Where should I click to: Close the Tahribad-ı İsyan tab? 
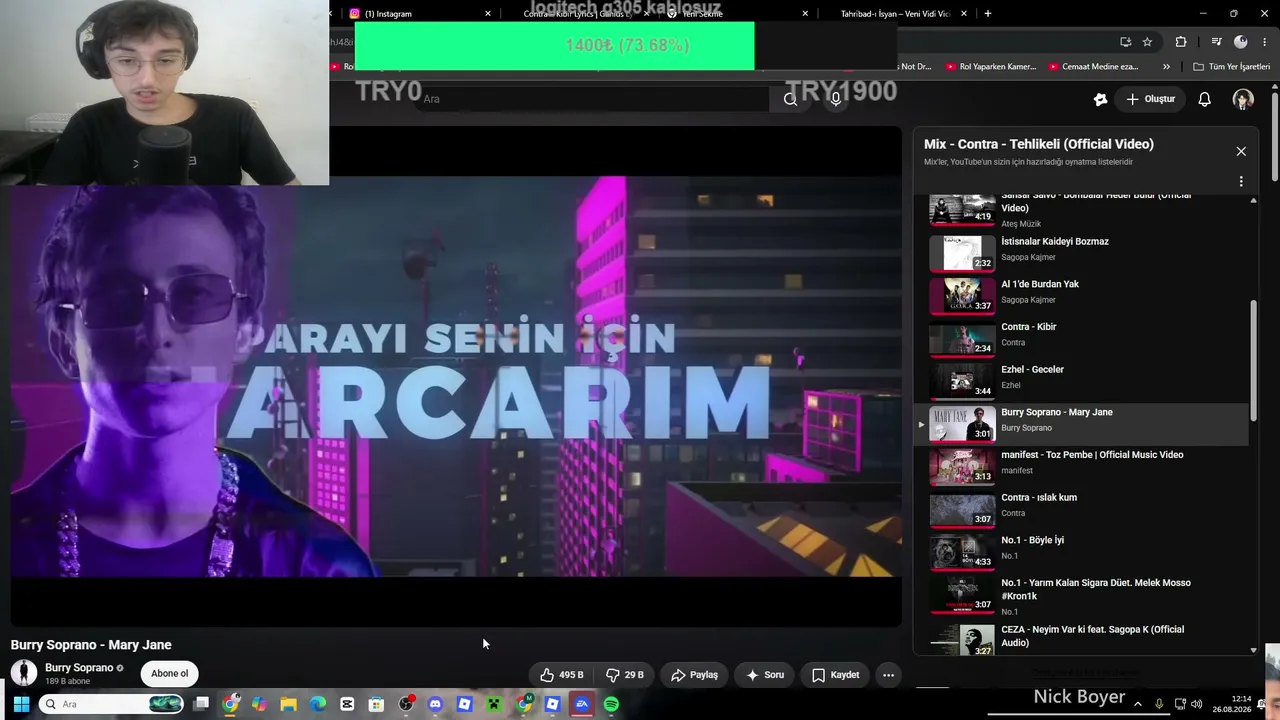click(964, 14)
